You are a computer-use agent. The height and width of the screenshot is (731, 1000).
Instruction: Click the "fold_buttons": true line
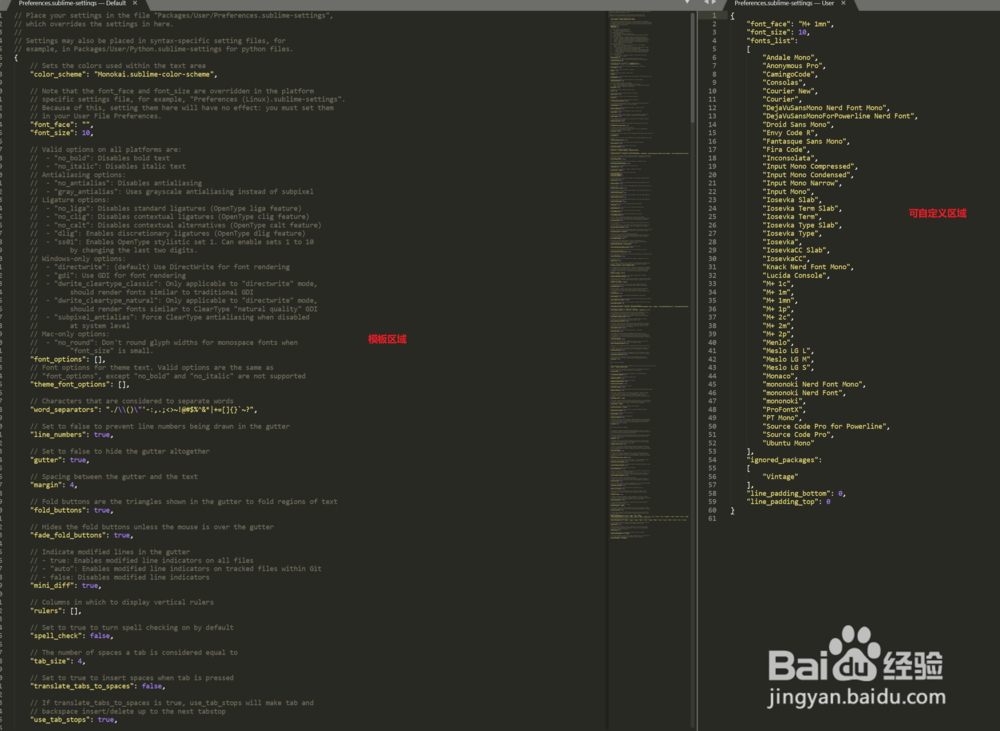[x=71, y=510]
